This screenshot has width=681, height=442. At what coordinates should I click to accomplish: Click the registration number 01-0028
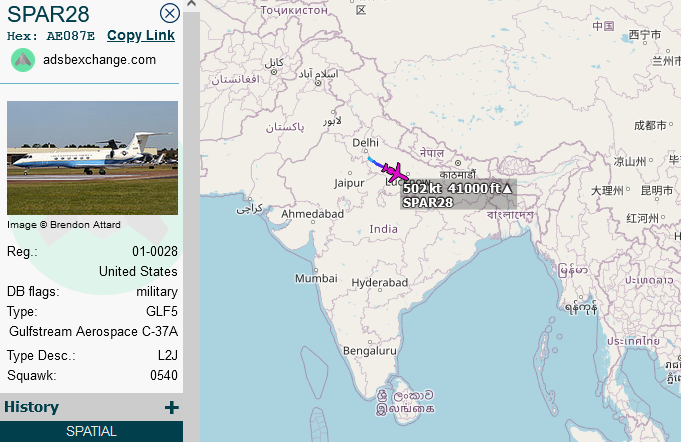(x=154, y=252)
